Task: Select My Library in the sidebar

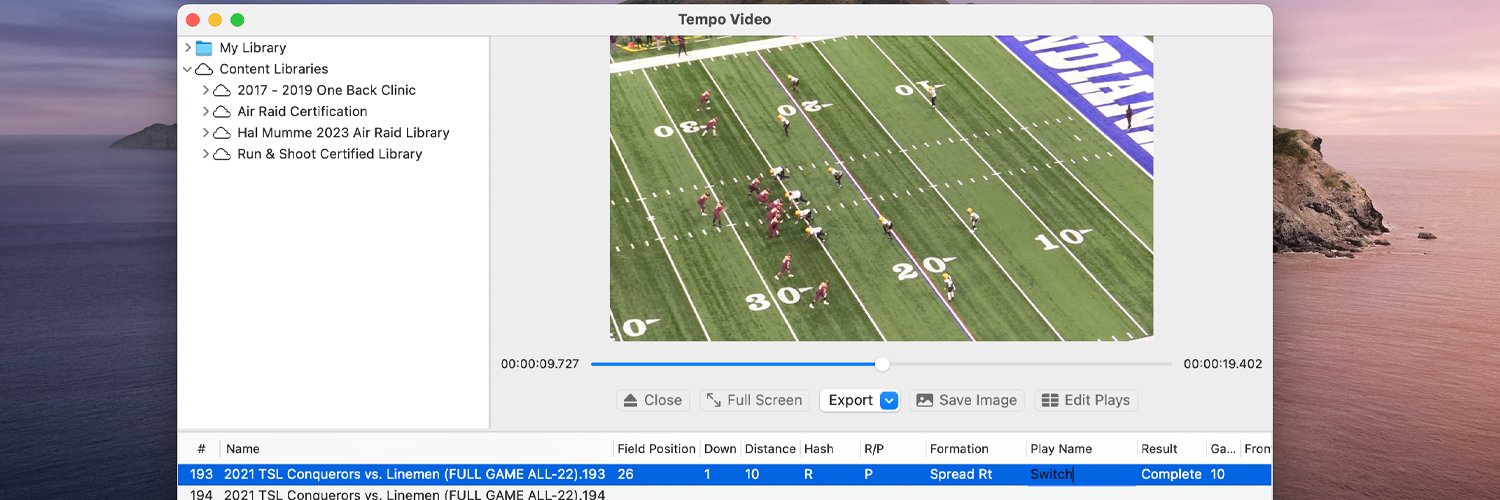Action: click(253, 48)
